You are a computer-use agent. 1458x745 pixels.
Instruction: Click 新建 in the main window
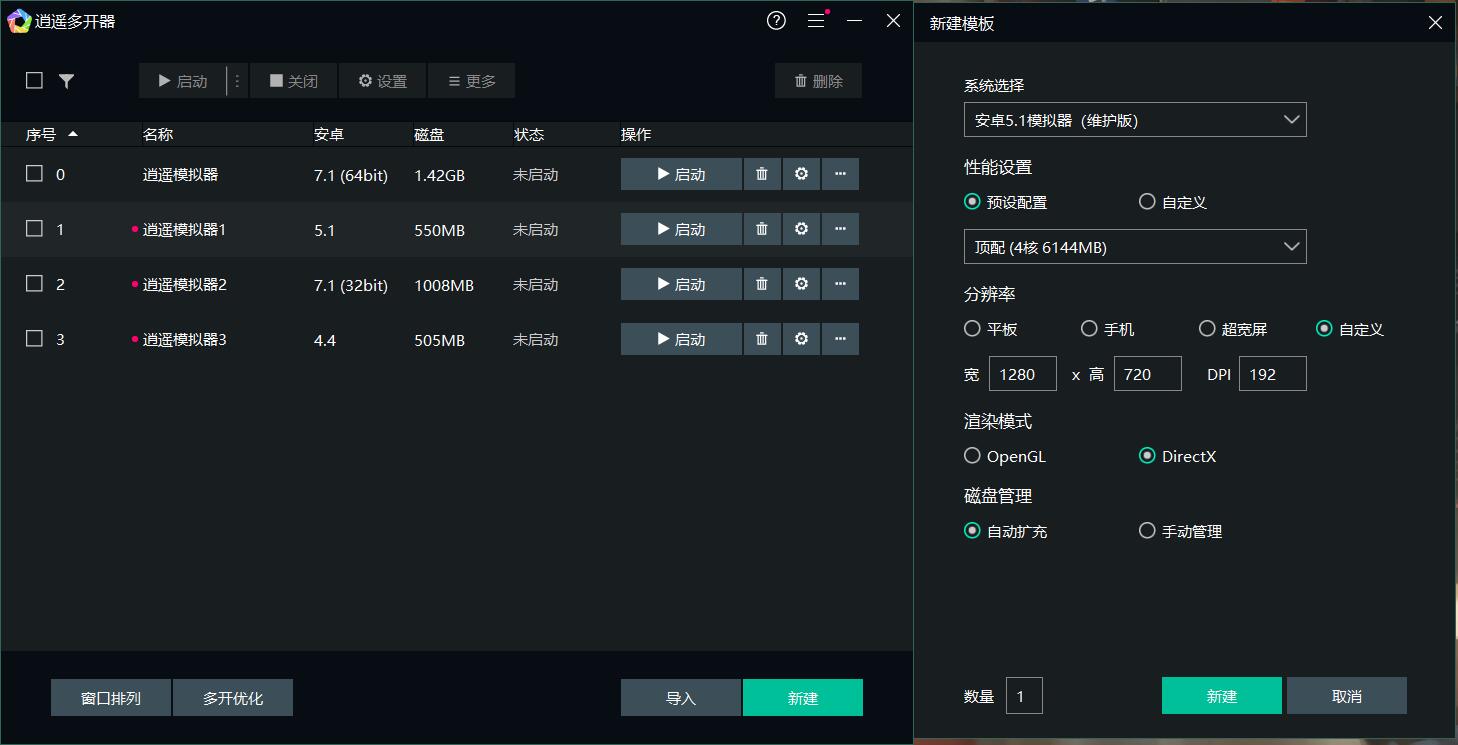tap(803, 698)
